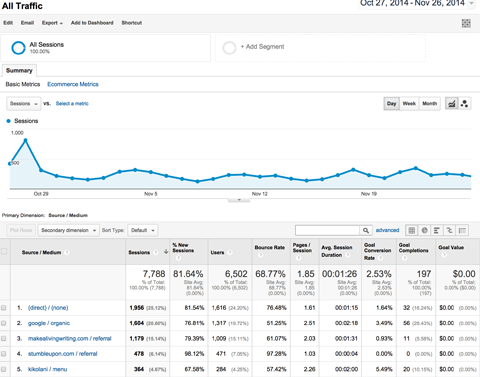Image resolution: width=480 pixels, height=377 pixels.
Task: Open the Sessions metric dropdown
Action: pyautogui.click(x=24, y=104)
